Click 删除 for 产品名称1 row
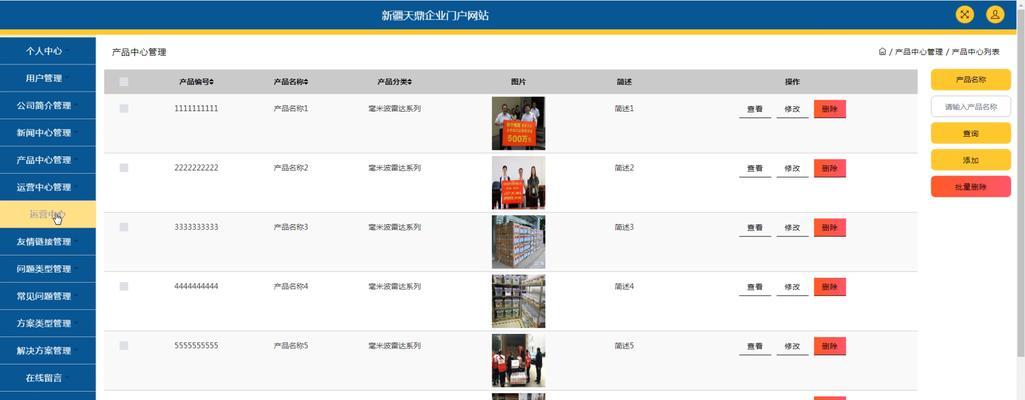Viewport: 1025px width, 400px height. tap(830, 109)
